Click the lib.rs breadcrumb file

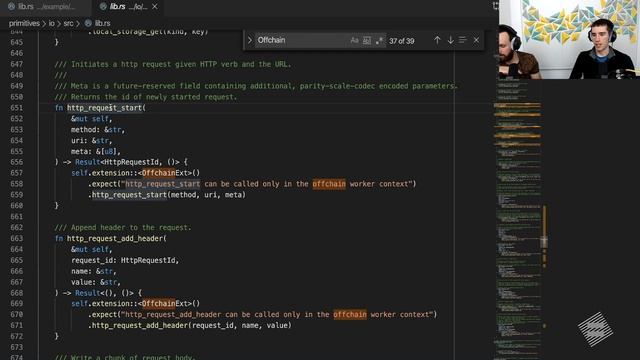(102, 23)
